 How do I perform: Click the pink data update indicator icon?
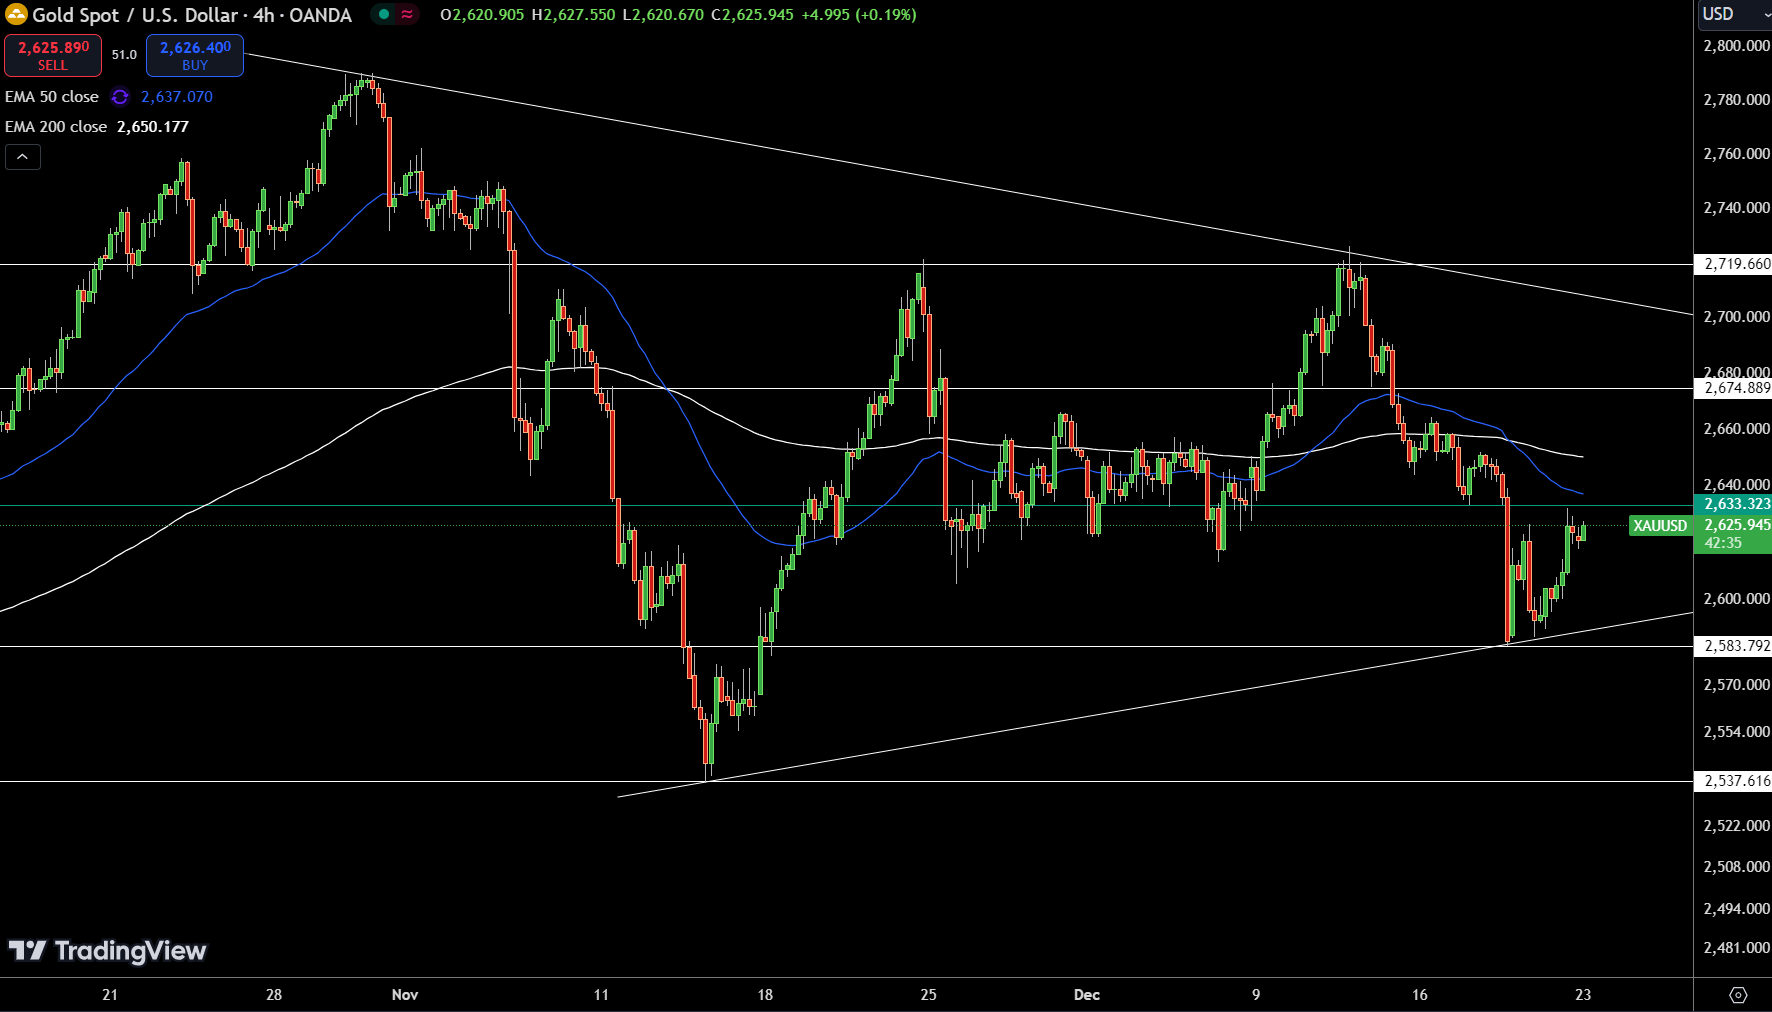407,14
